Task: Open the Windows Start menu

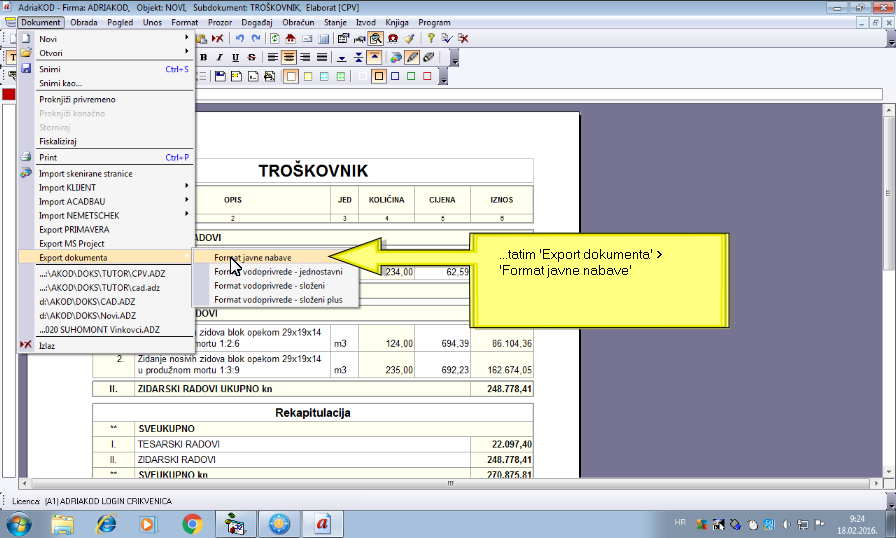Action: click(x=19, y=524)
